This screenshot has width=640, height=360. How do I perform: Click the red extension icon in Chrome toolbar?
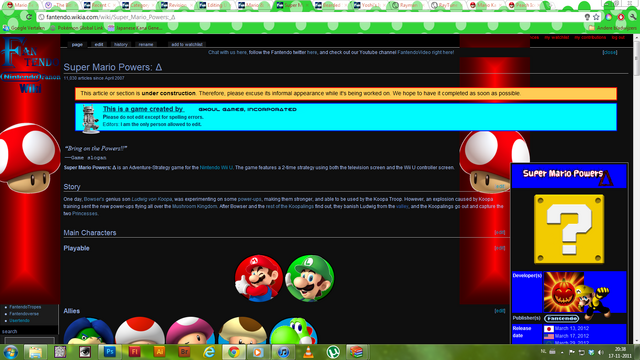(x=621, y=17)
